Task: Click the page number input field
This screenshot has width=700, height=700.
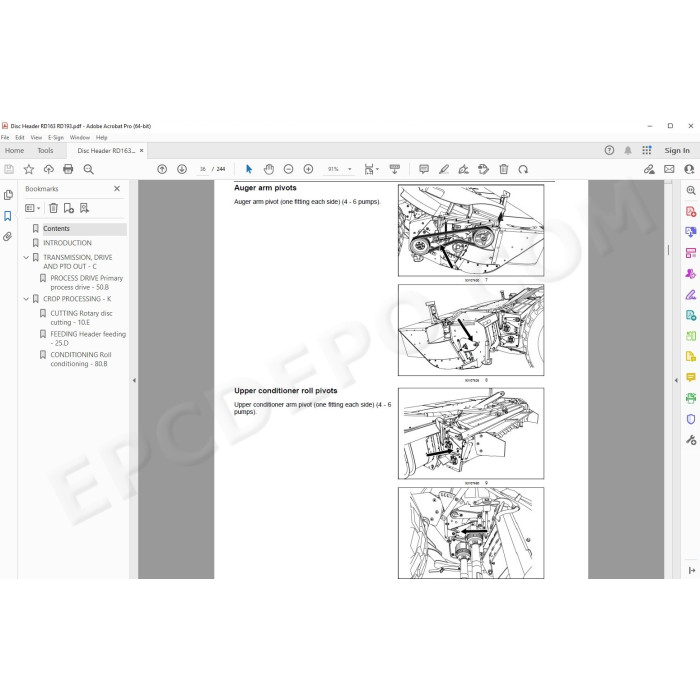Action: click(202, 169)
